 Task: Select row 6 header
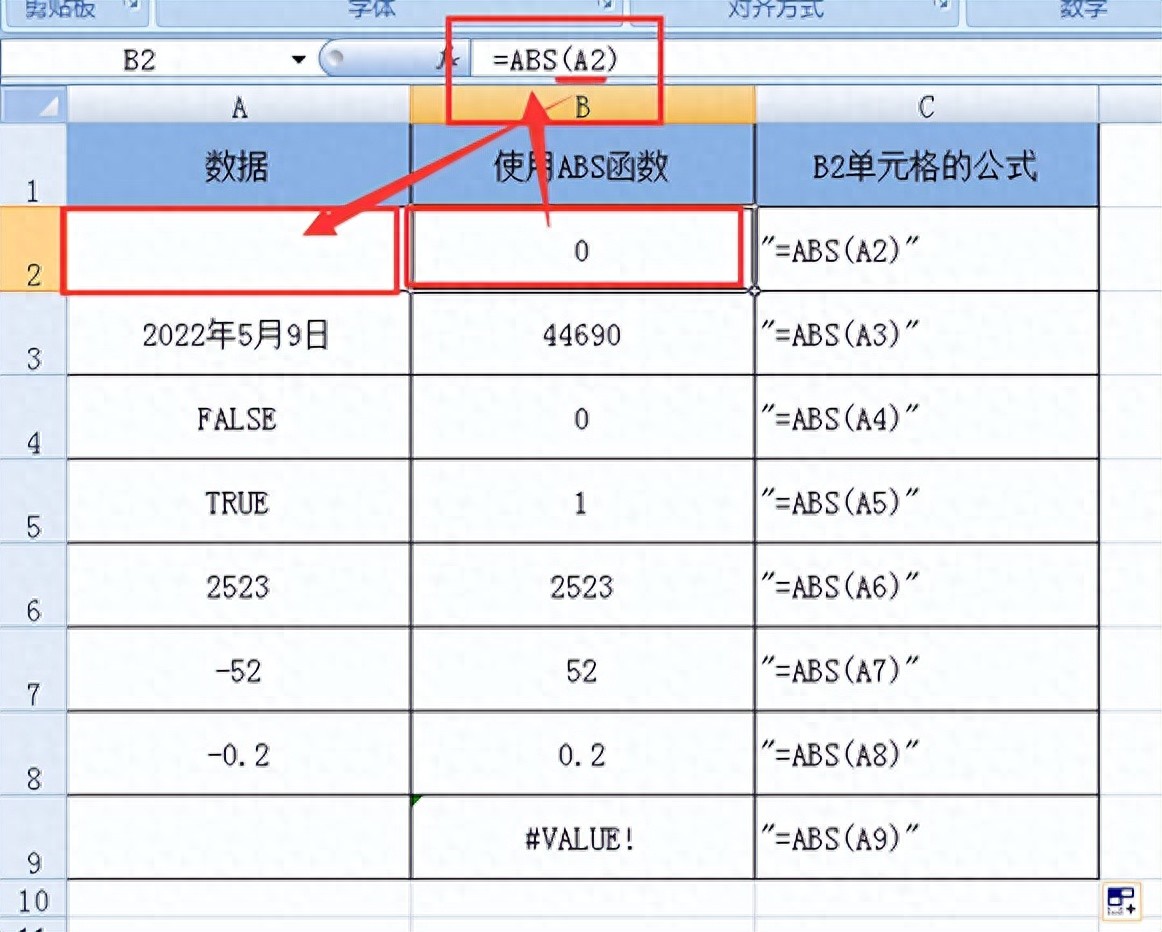33,585
